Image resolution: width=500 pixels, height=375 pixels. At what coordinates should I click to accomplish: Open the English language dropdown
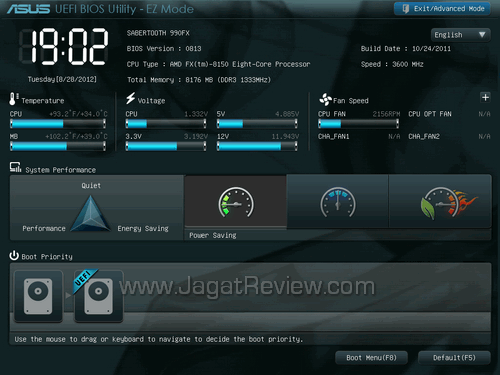pos(460,35)
